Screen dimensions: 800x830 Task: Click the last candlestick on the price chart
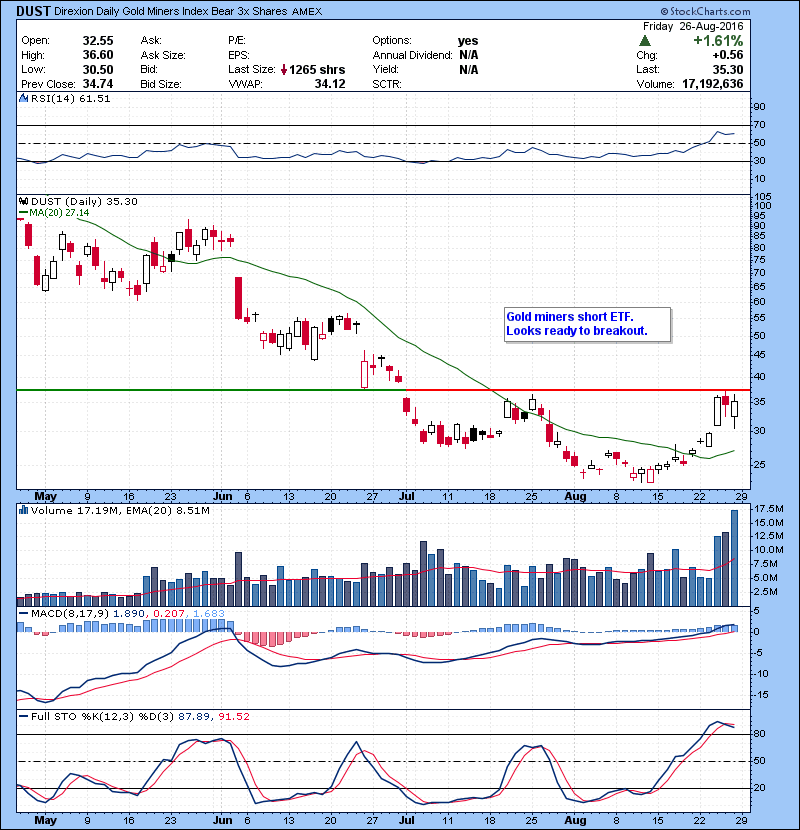point(734,411)
